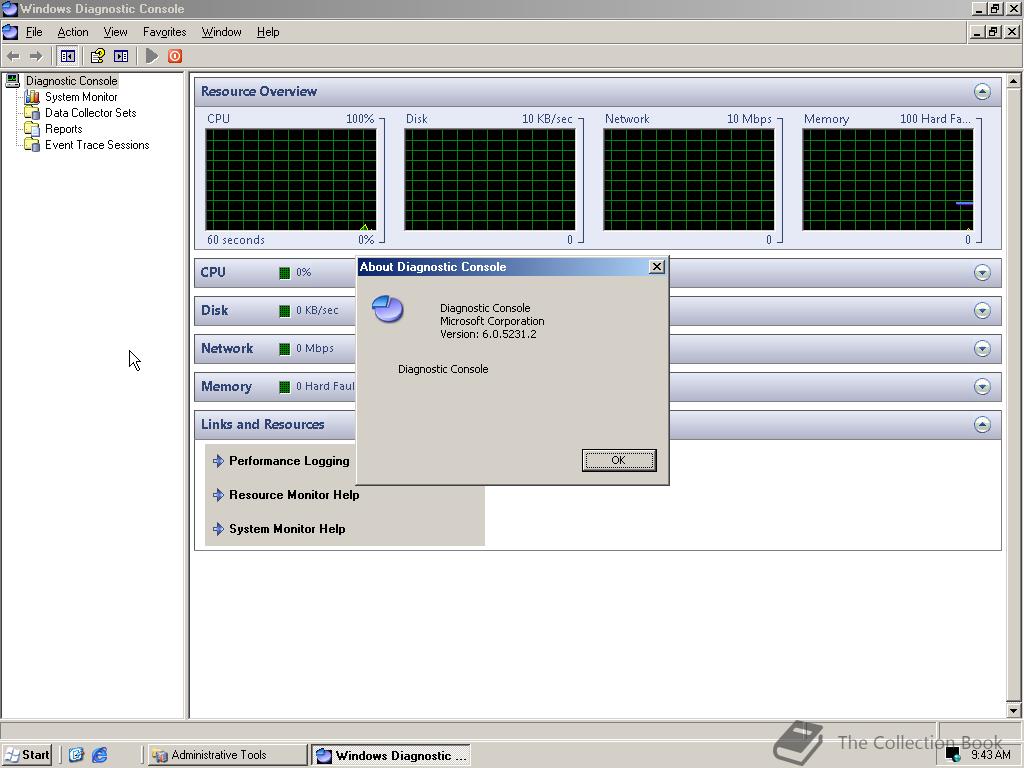Switch to Administrative Tools taskbar button

coord(227,755)
